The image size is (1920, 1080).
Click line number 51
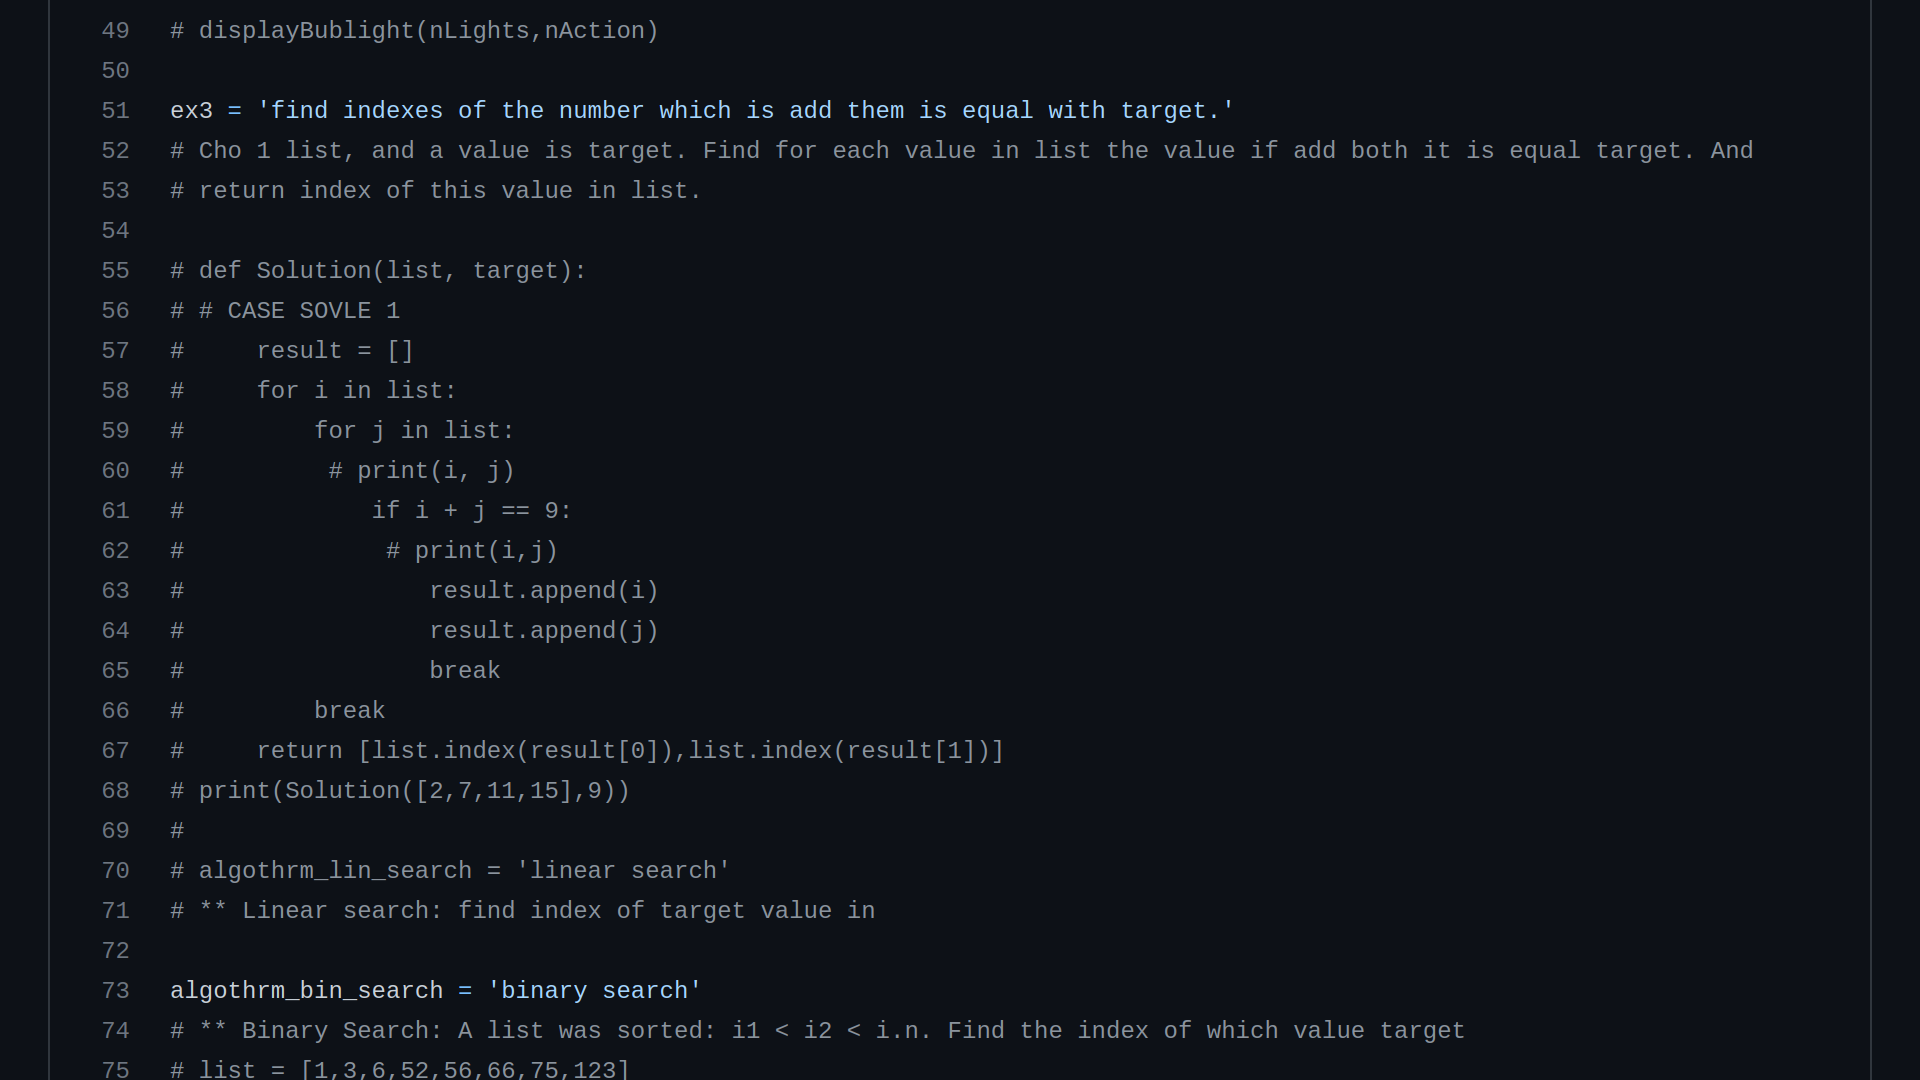[115, 111]
